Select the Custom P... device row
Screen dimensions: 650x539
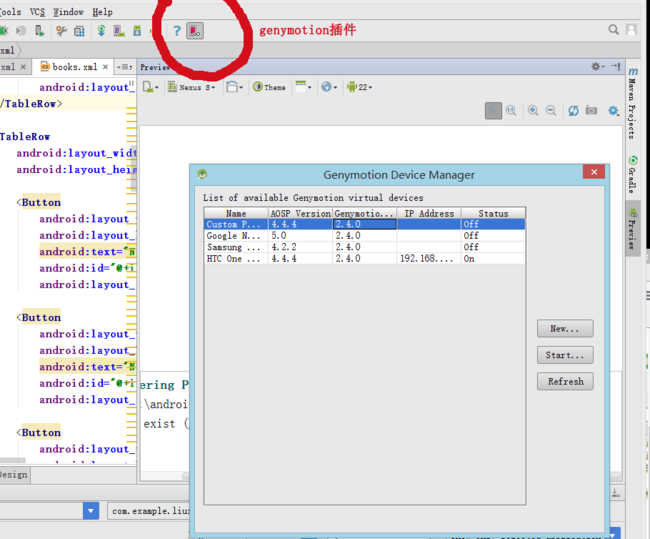[x=365, y=224]
